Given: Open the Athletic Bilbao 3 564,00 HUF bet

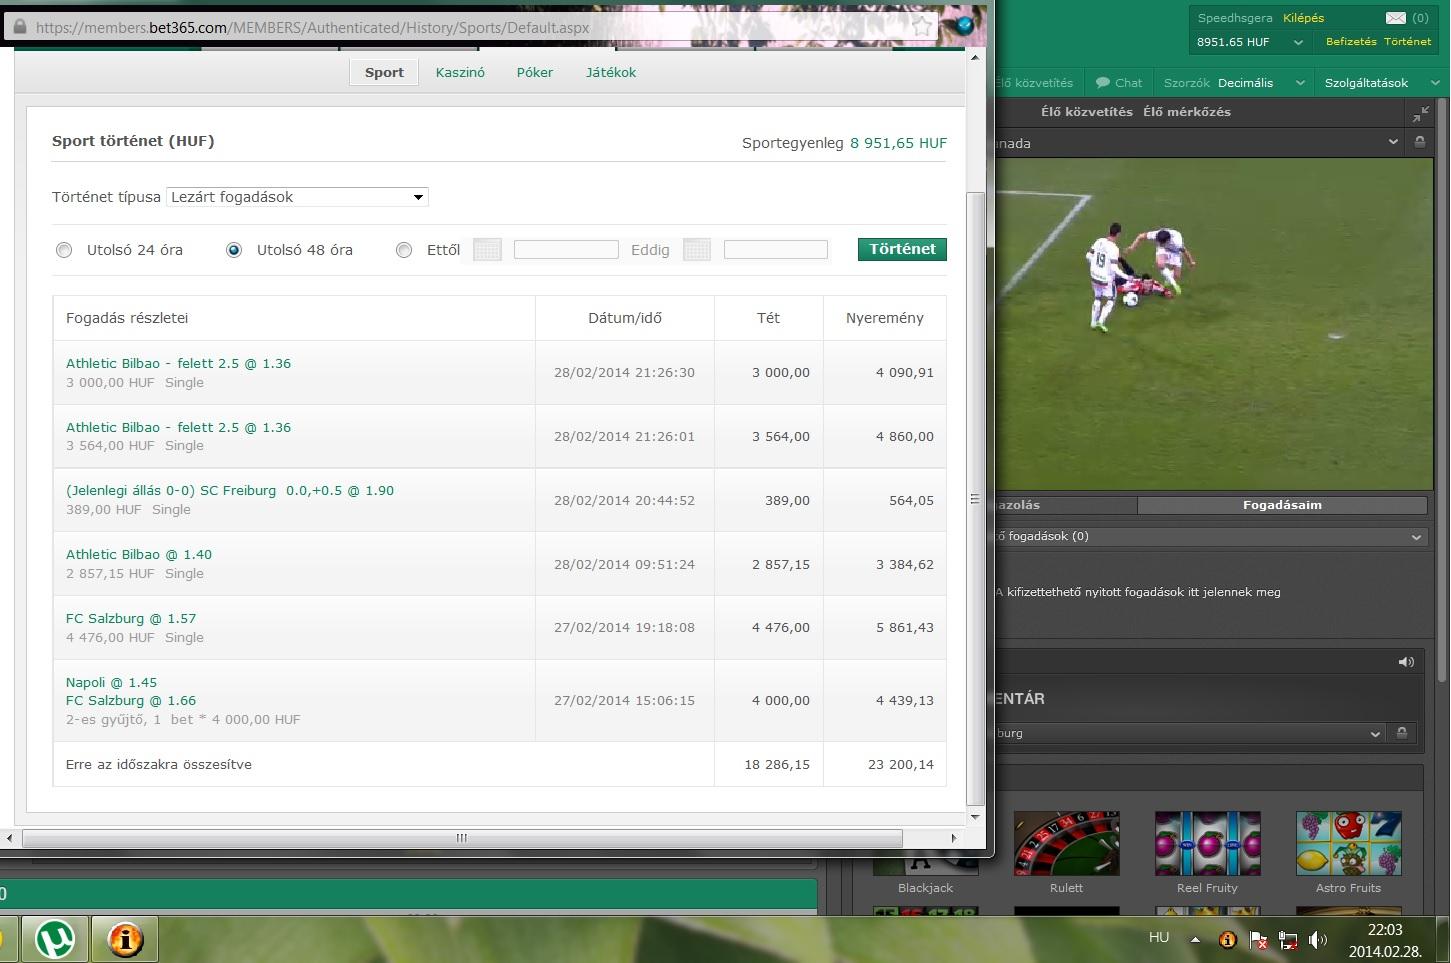Looking at the screenshot, I should pyautogui.click(x=178, y=427).
